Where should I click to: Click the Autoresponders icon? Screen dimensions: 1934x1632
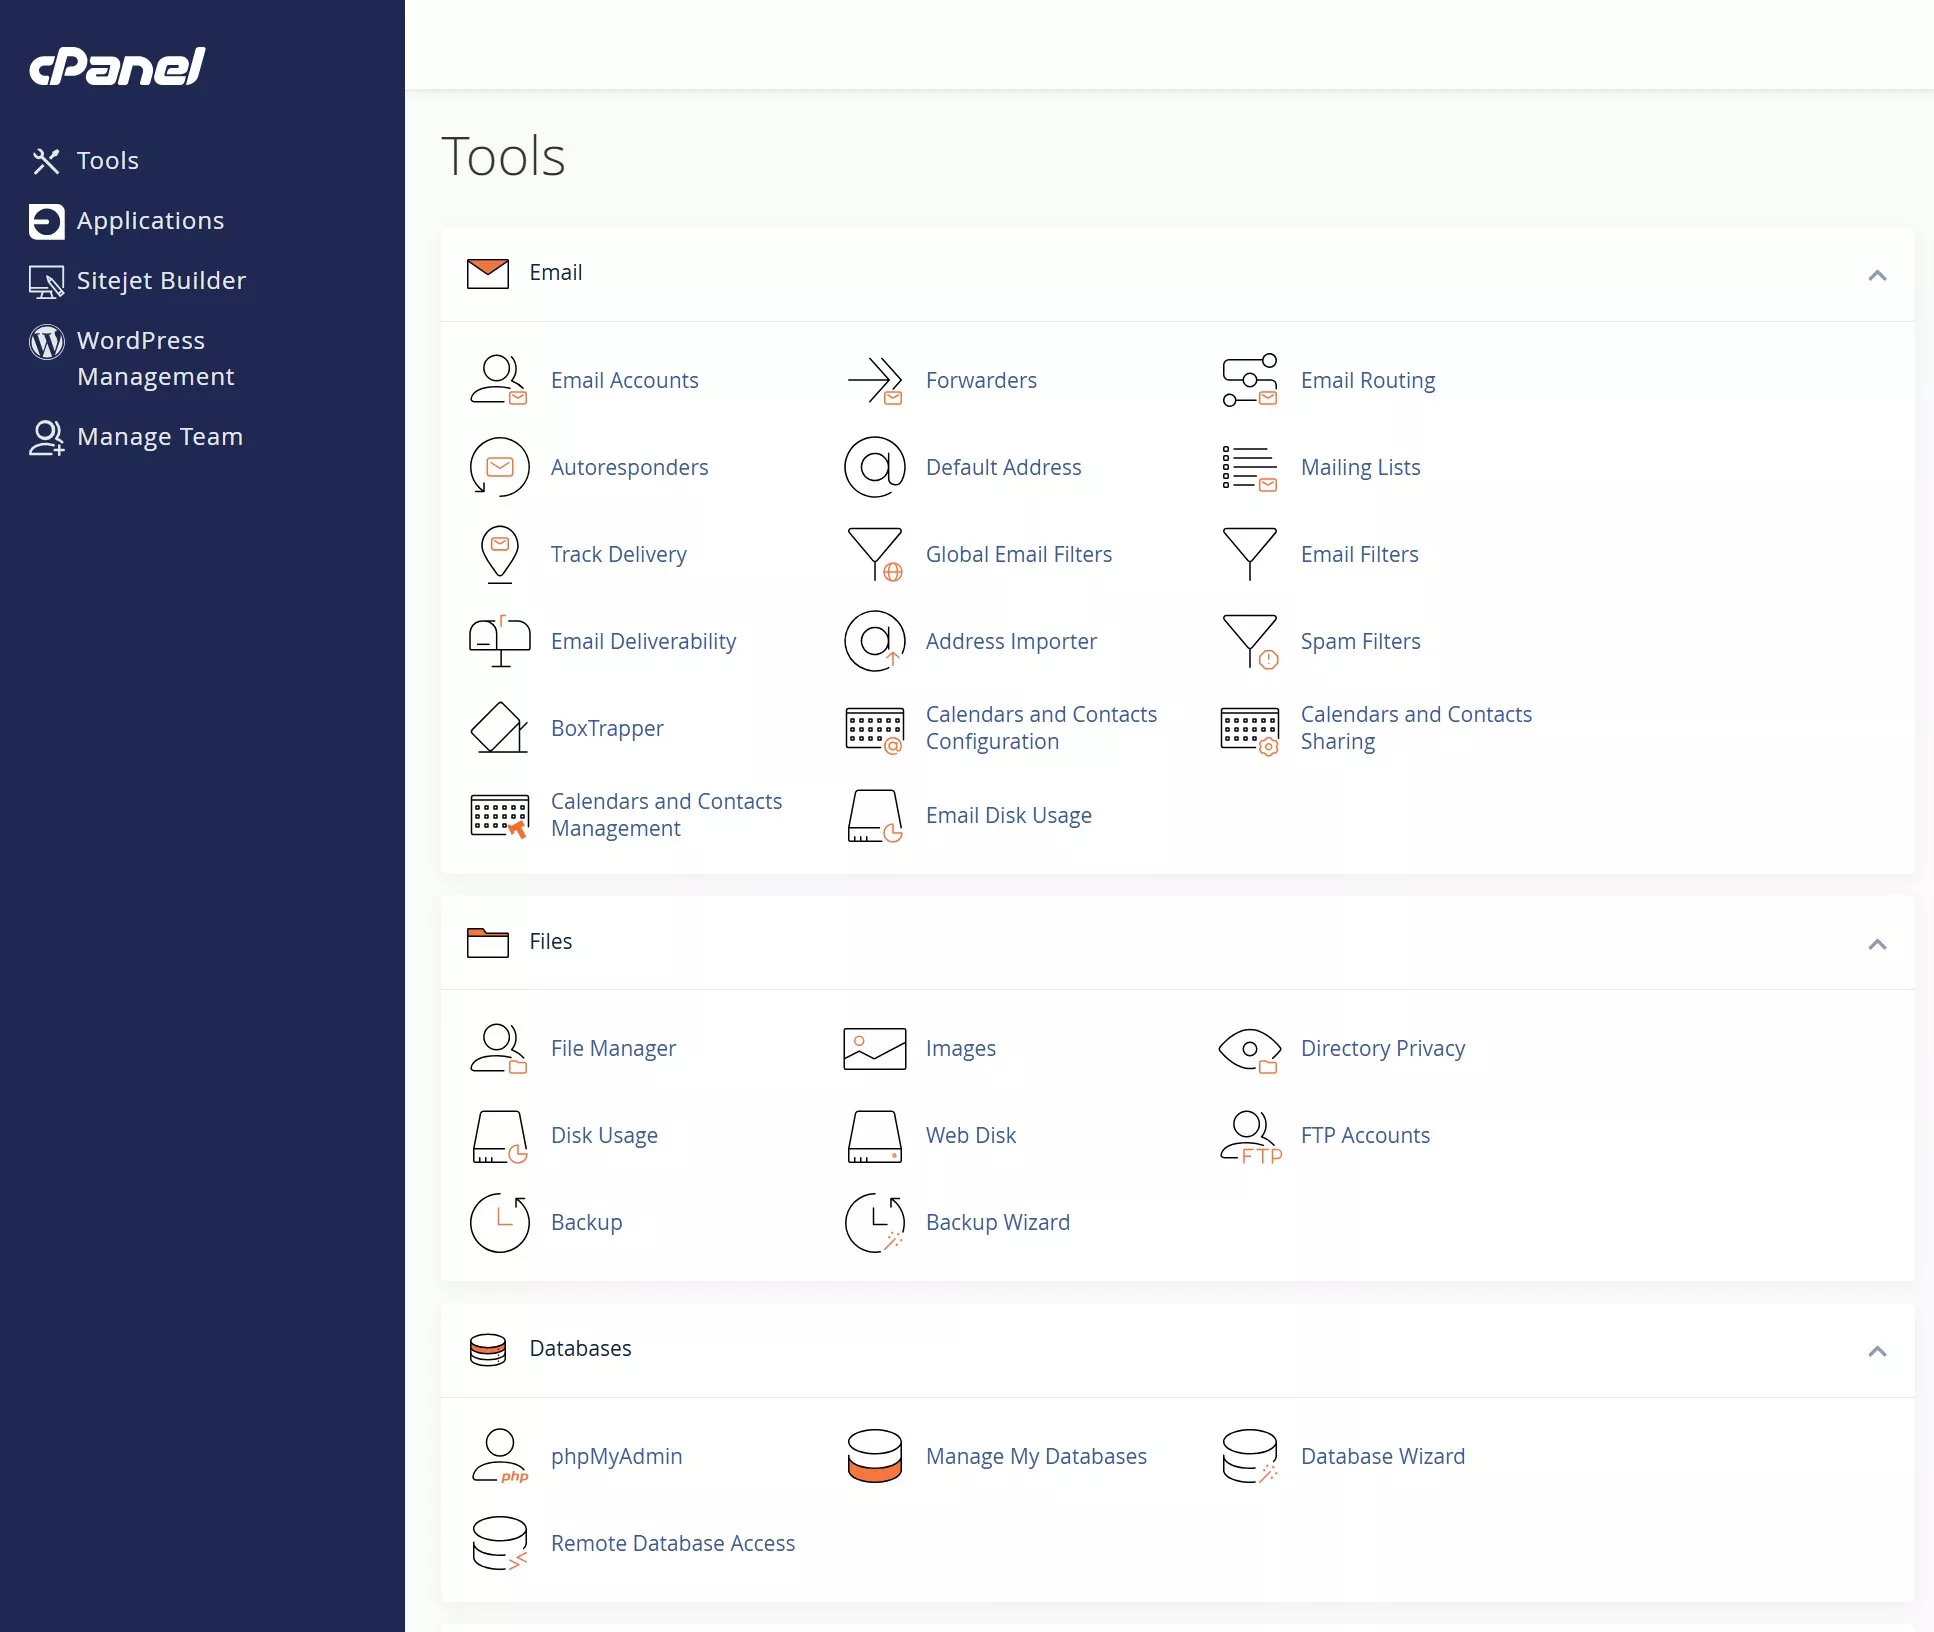tap(498, 467)
